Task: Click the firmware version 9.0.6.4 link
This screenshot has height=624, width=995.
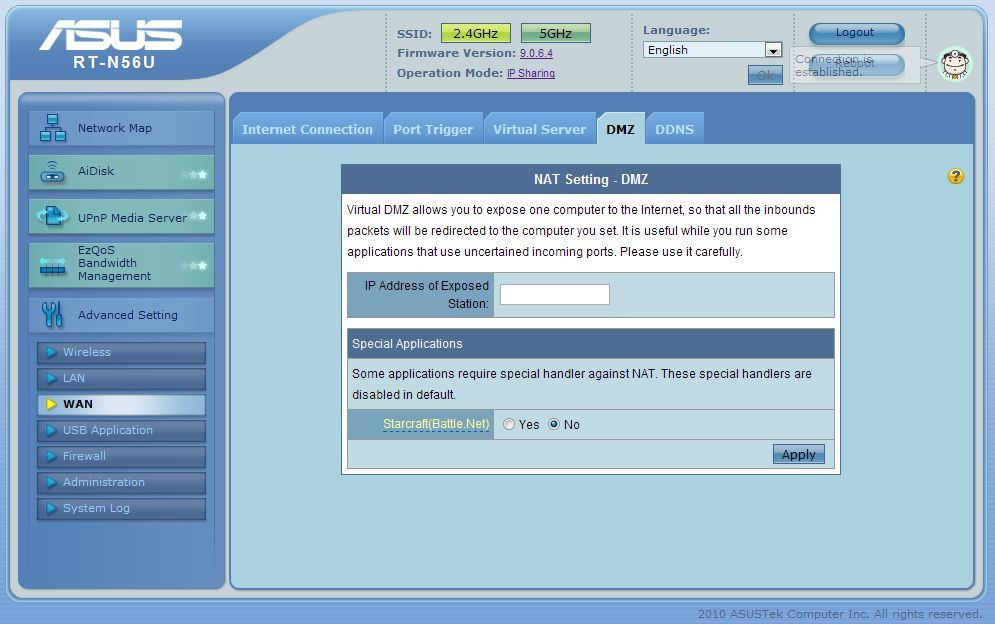Action: click(536, 53)
